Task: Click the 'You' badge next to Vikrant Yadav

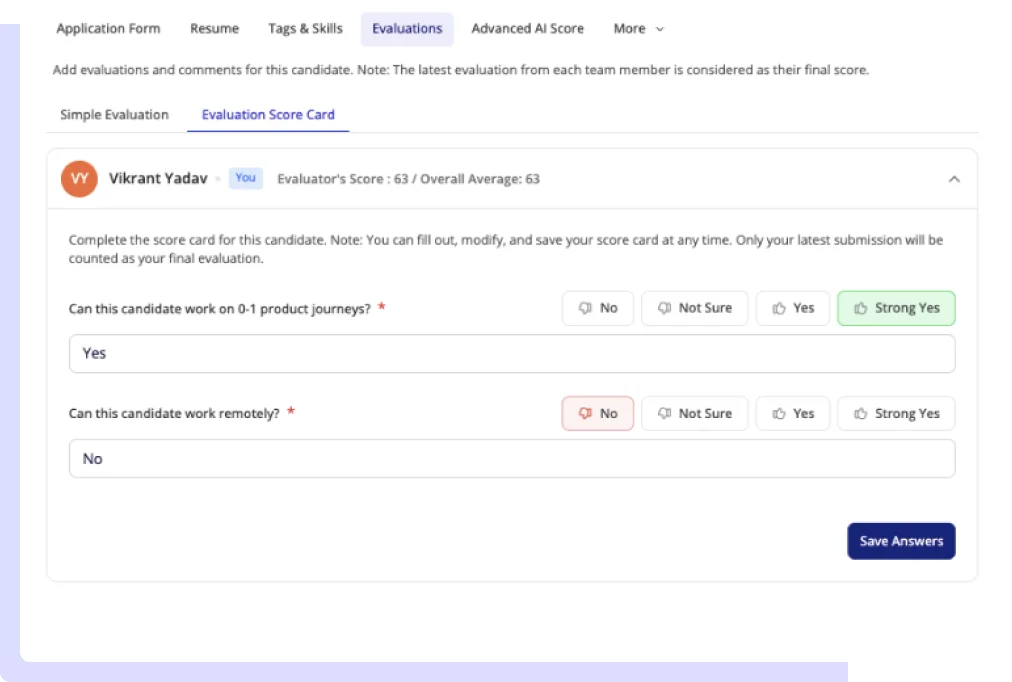Action: pyautogui.click(x=245, y=178)
